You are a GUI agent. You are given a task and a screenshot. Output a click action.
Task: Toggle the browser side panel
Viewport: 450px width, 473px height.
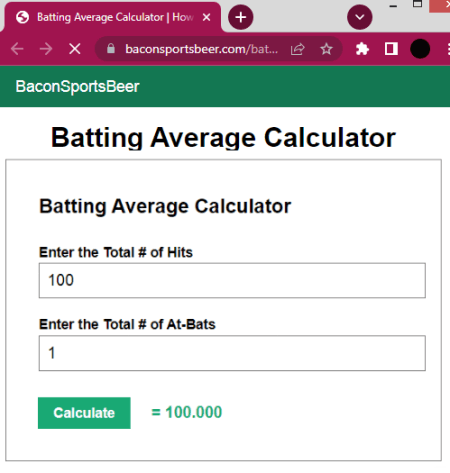pyautogui.click(x=391, y=49)
